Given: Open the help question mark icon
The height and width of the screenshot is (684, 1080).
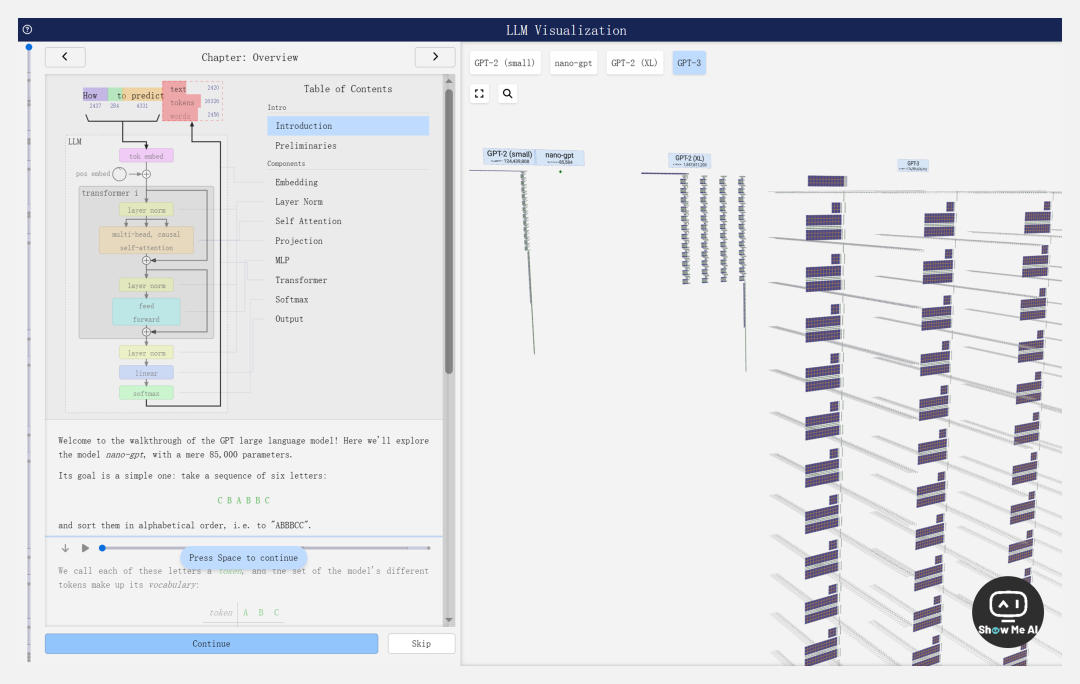Looking at the screenshot, I should (28, 30).
